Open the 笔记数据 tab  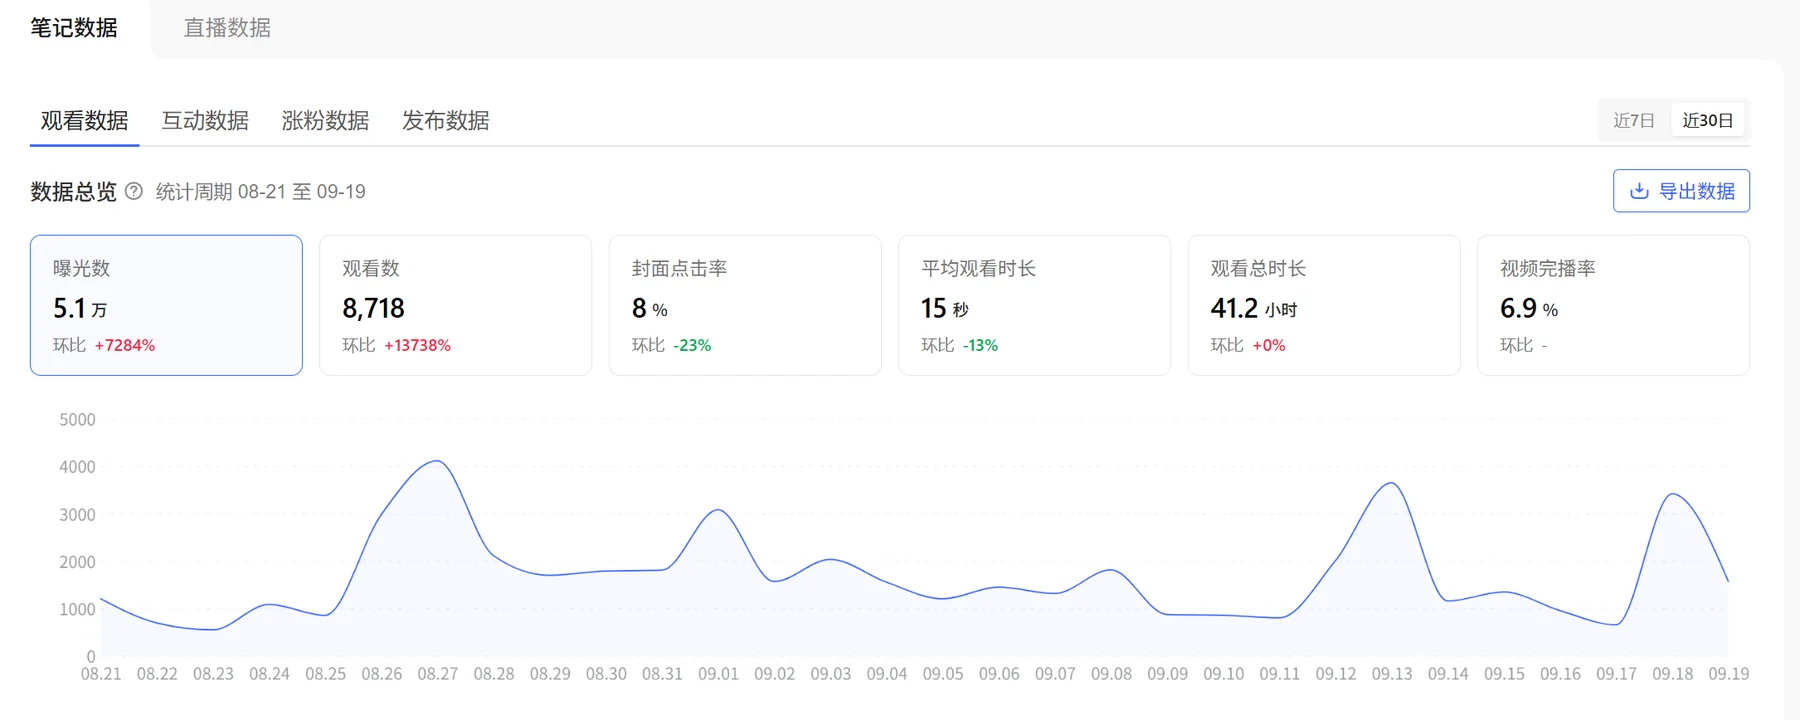74,28
